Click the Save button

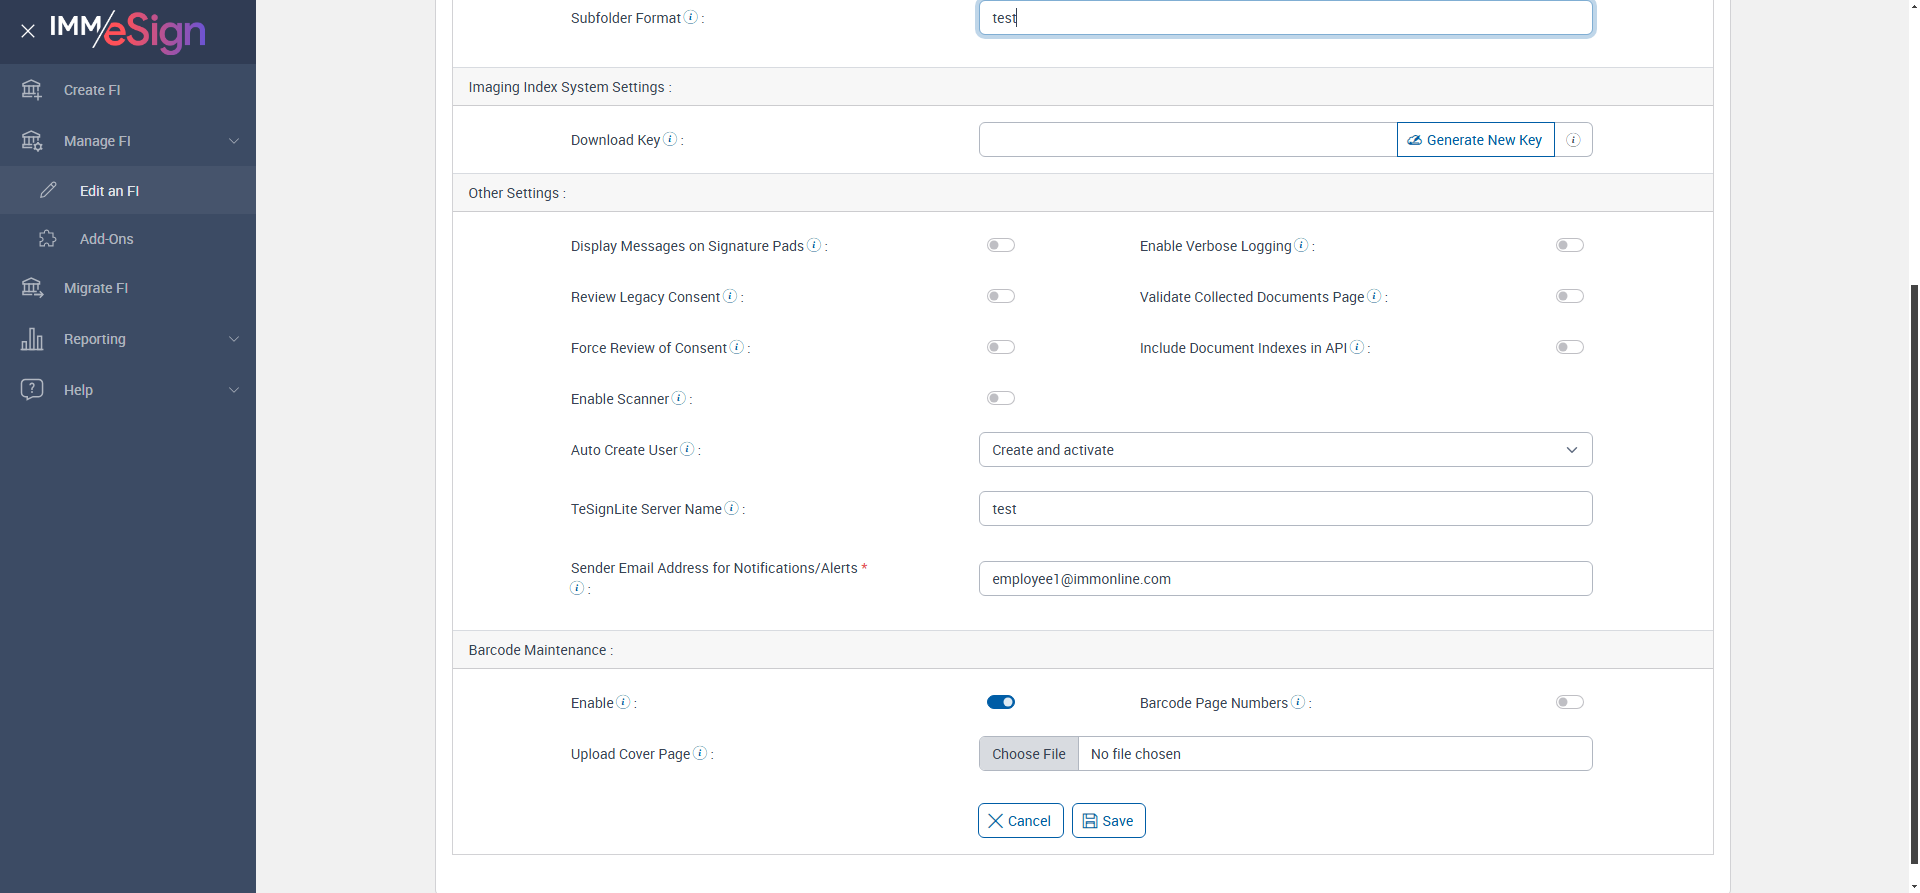coord(1108,821)
